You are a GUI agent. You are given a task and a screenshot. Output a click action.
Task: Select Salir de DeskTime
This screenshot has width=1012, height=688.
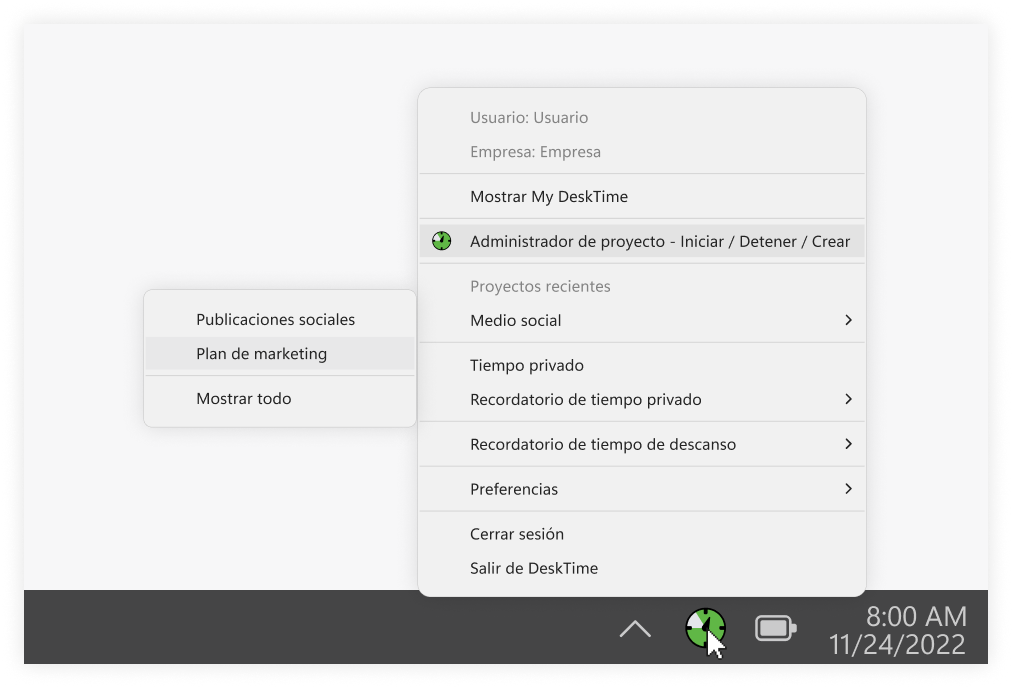tap(642, 568)
